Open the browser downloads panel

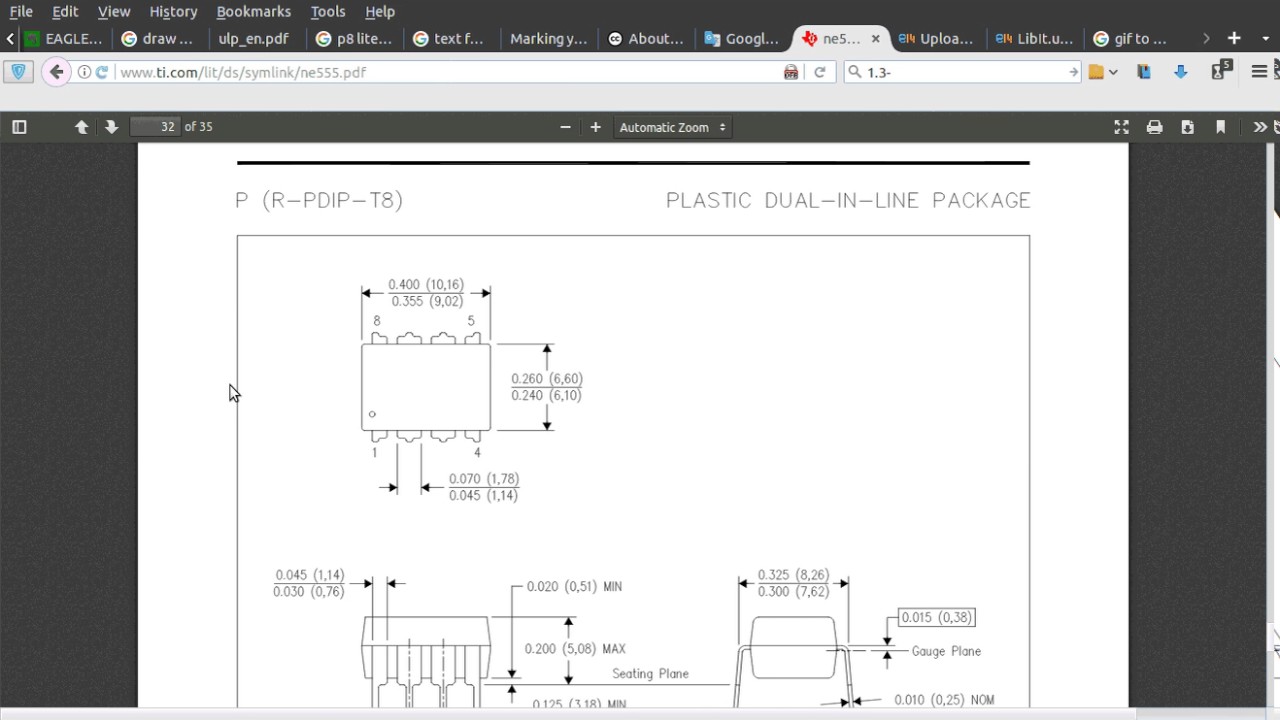1181,72
